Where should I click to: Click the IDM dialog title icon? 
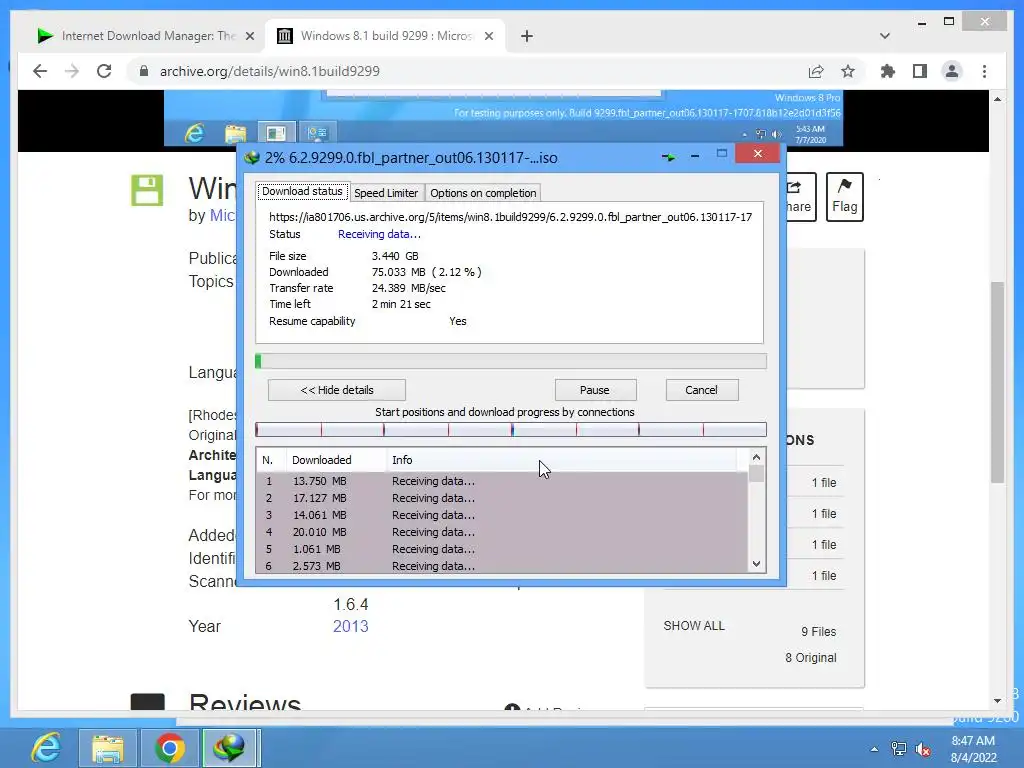tap(252, 157)
